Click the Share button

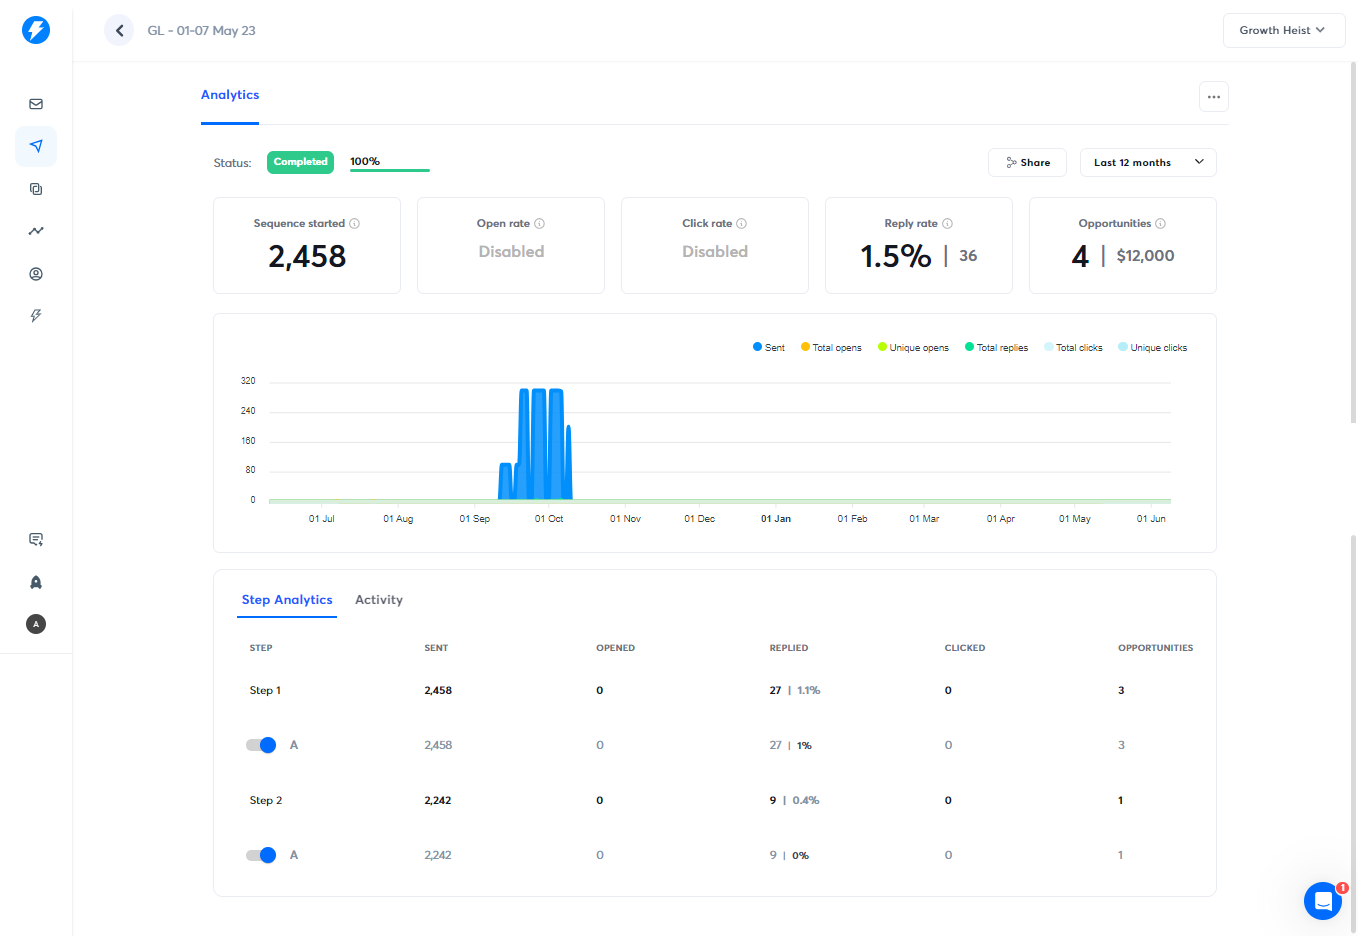click(x=1027, y=163)
